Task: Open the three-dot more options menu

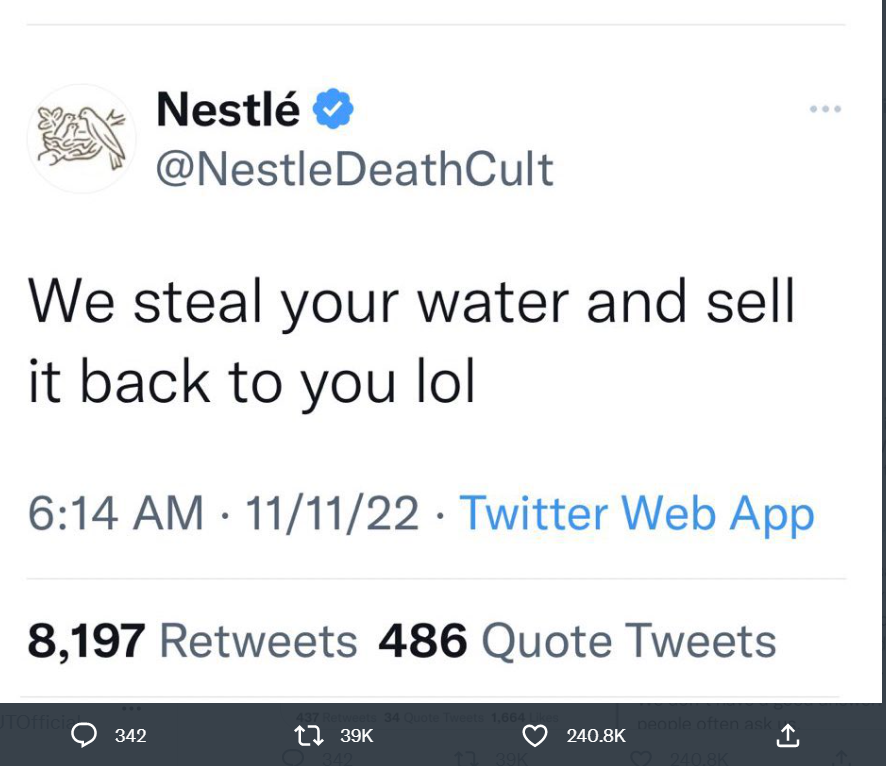Action: coord(825,108)
